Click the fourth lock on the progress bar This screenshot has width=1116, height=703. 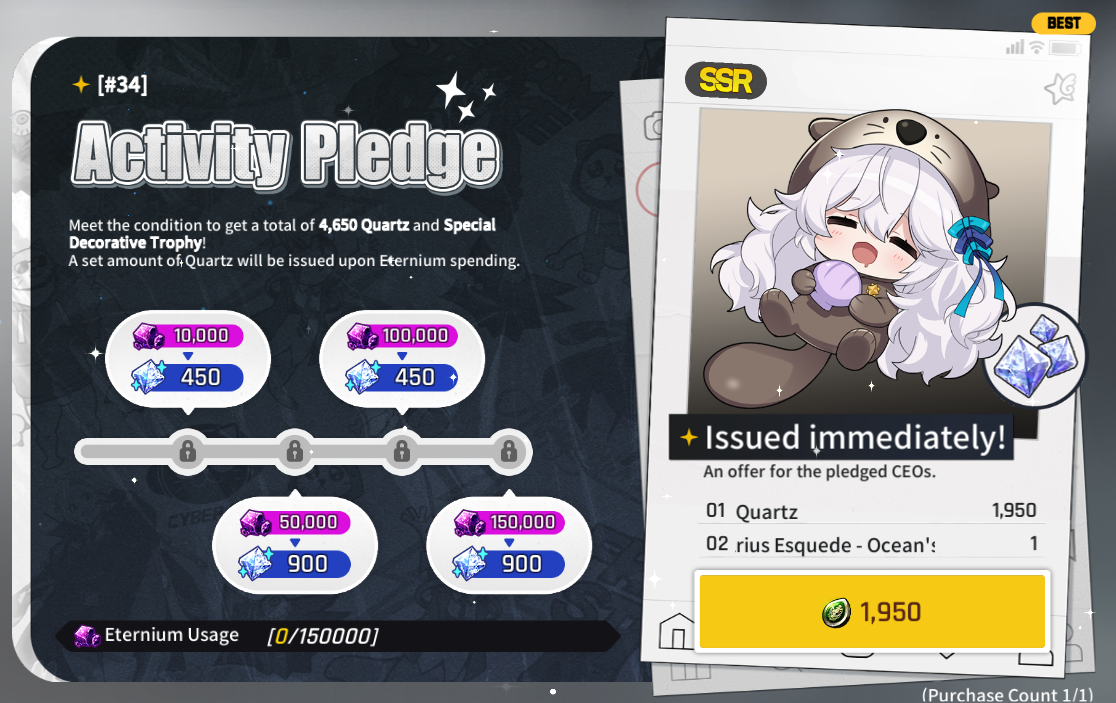pos(509,451)
